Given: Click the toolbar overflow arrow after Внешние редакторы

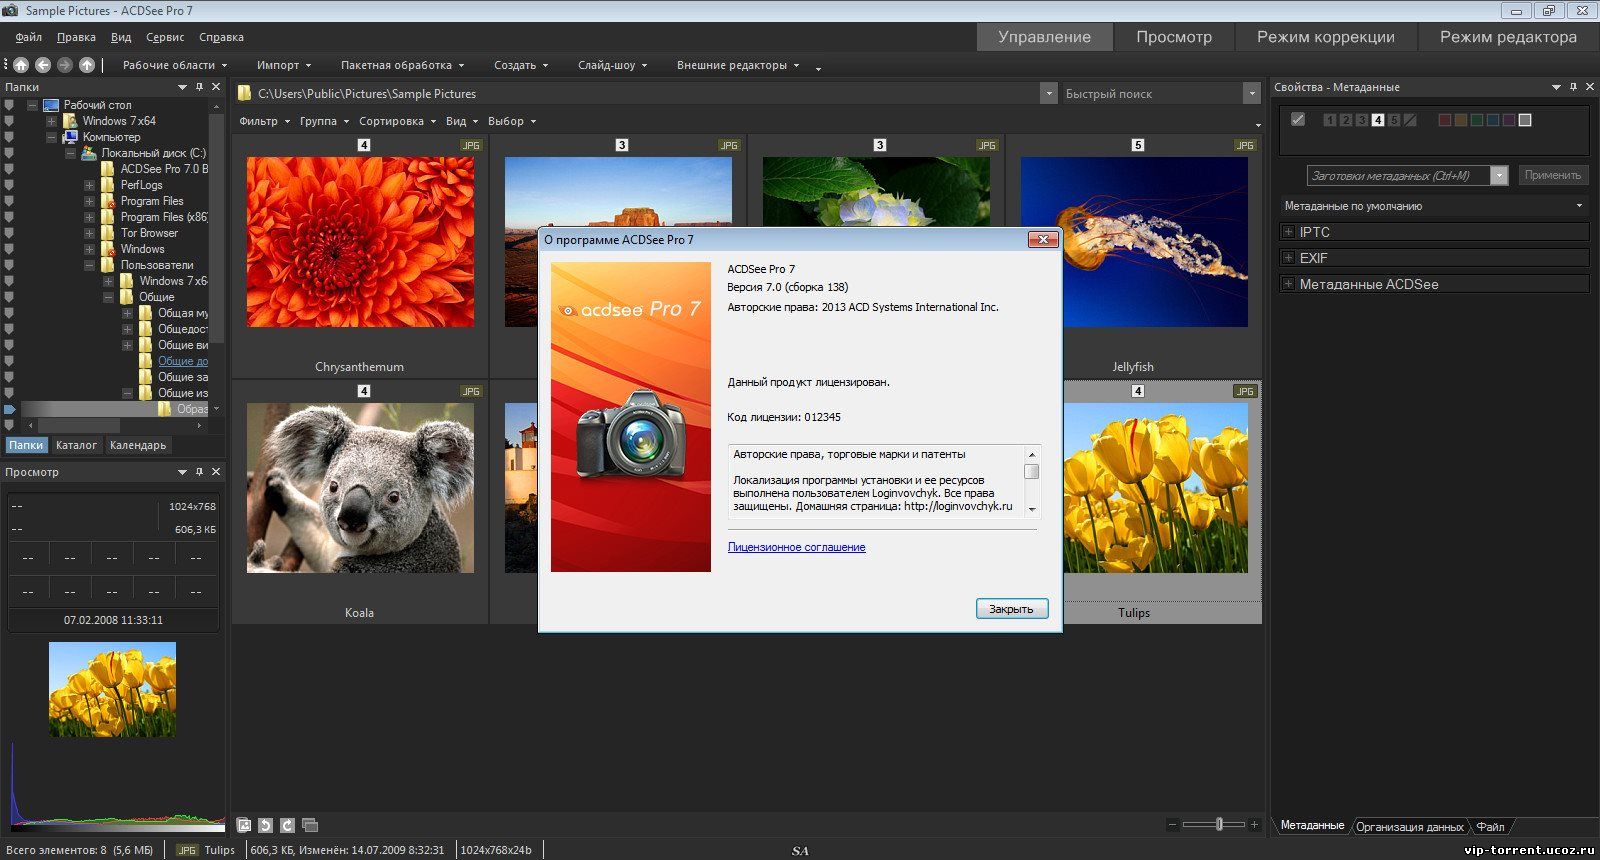Looking at the screenshot, I should click(818, 68).
